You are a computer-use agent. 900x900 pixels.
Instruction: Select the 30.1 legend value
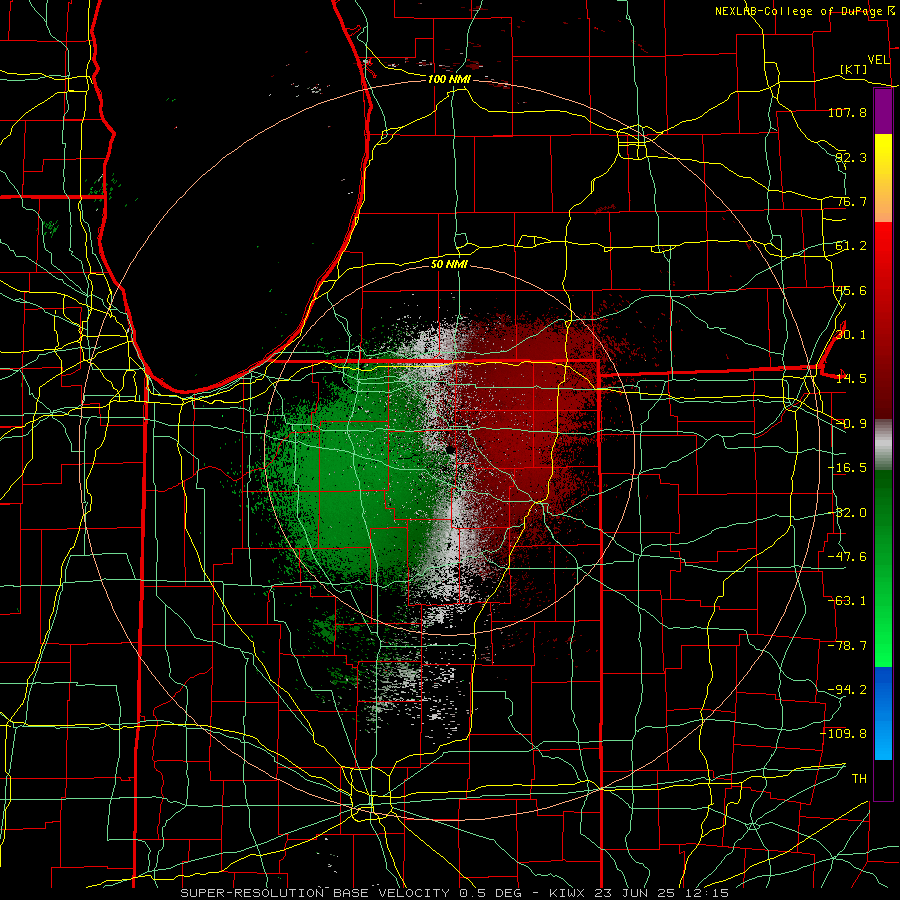click(x=851, y=335)
